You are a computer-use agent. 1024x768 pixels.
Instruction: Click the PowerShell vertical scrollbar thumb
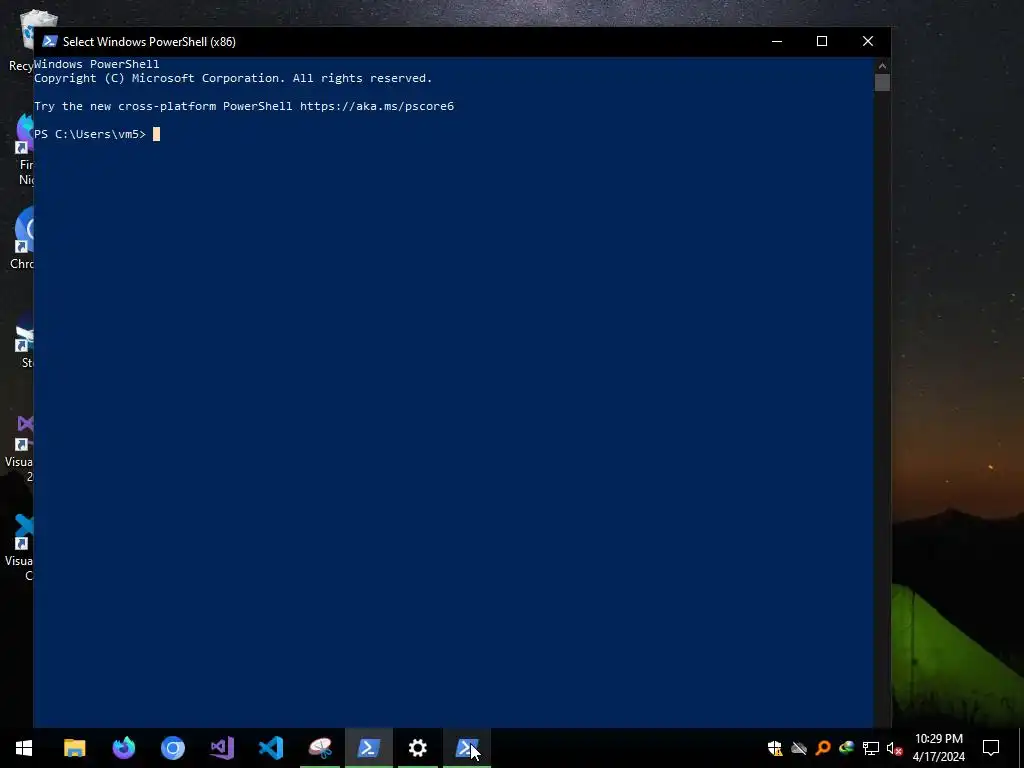click(x=882, y=83)
